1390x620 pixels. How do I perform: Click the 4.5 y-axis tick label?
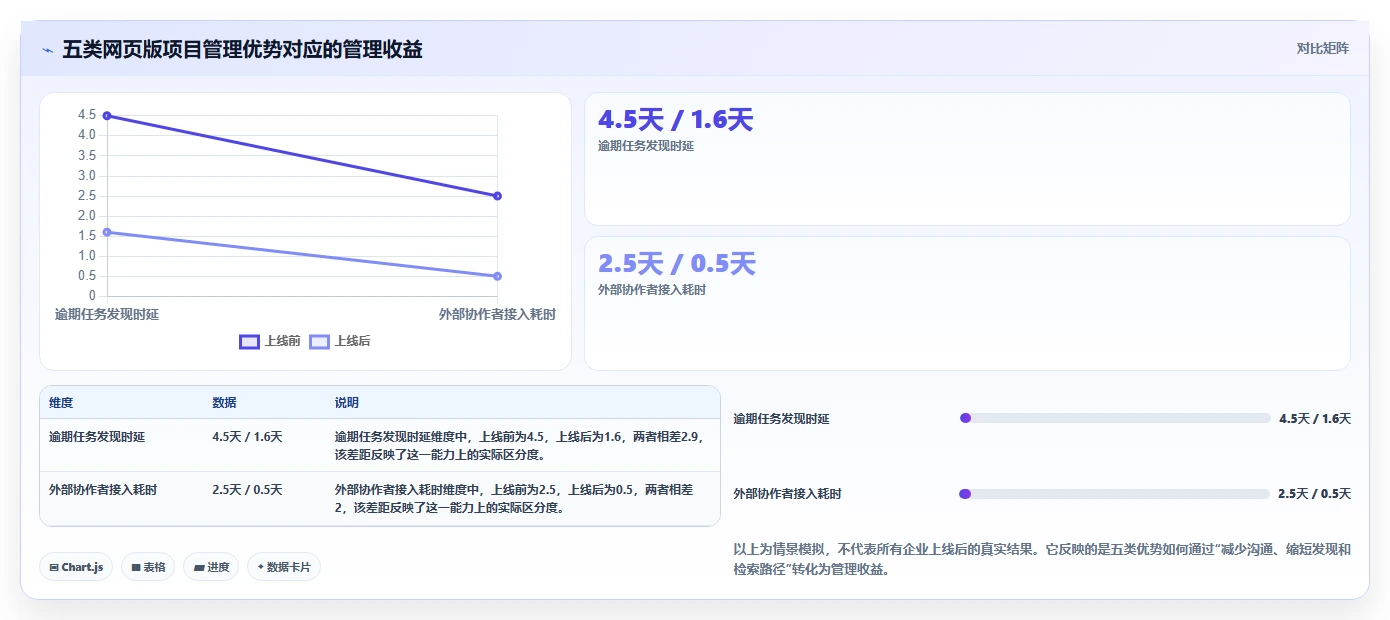coord(86,115)
